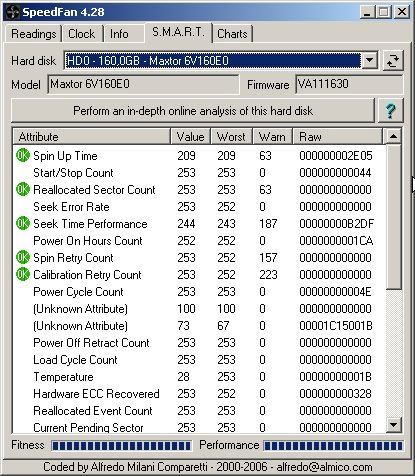The height and width of the screenshot is (476, 415).
Task: Click raw value 000000002E05
Action: point(336,155)
